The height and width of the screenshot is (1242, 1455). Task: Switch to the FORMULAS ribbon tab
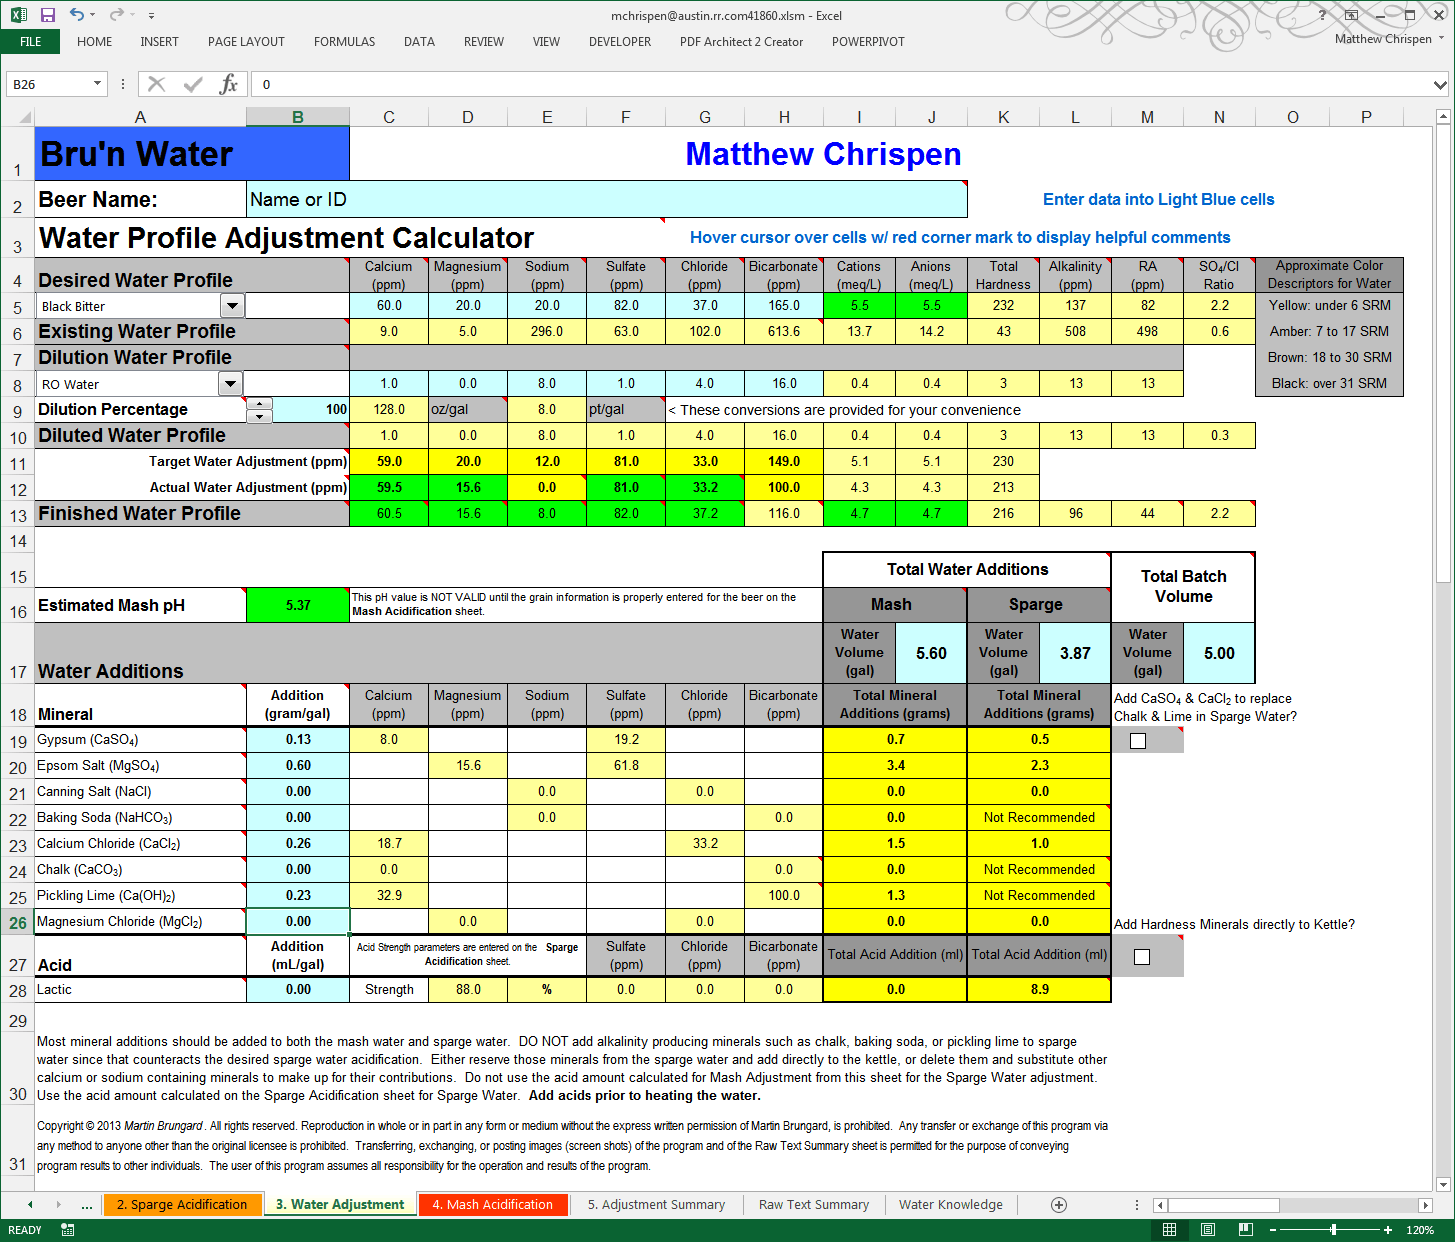click(344, 42)
